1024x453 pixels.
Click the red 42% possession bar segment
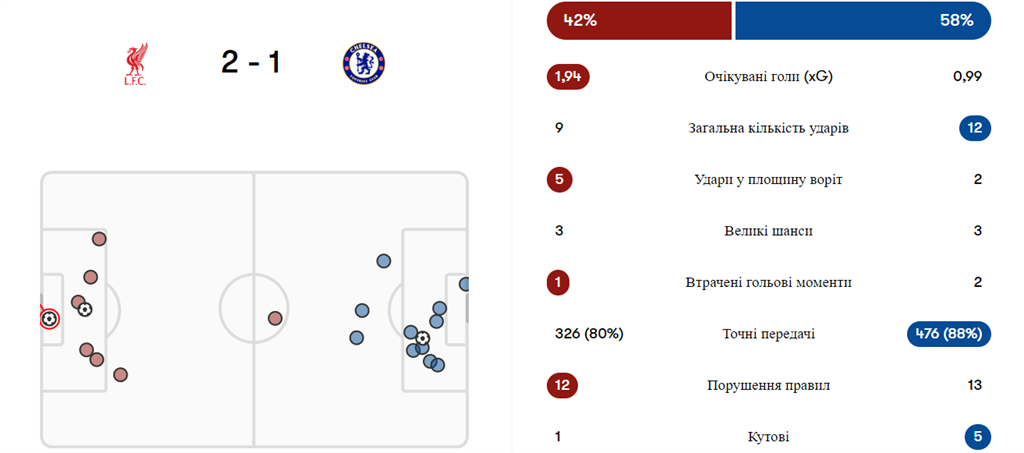(x=638, y=21)
